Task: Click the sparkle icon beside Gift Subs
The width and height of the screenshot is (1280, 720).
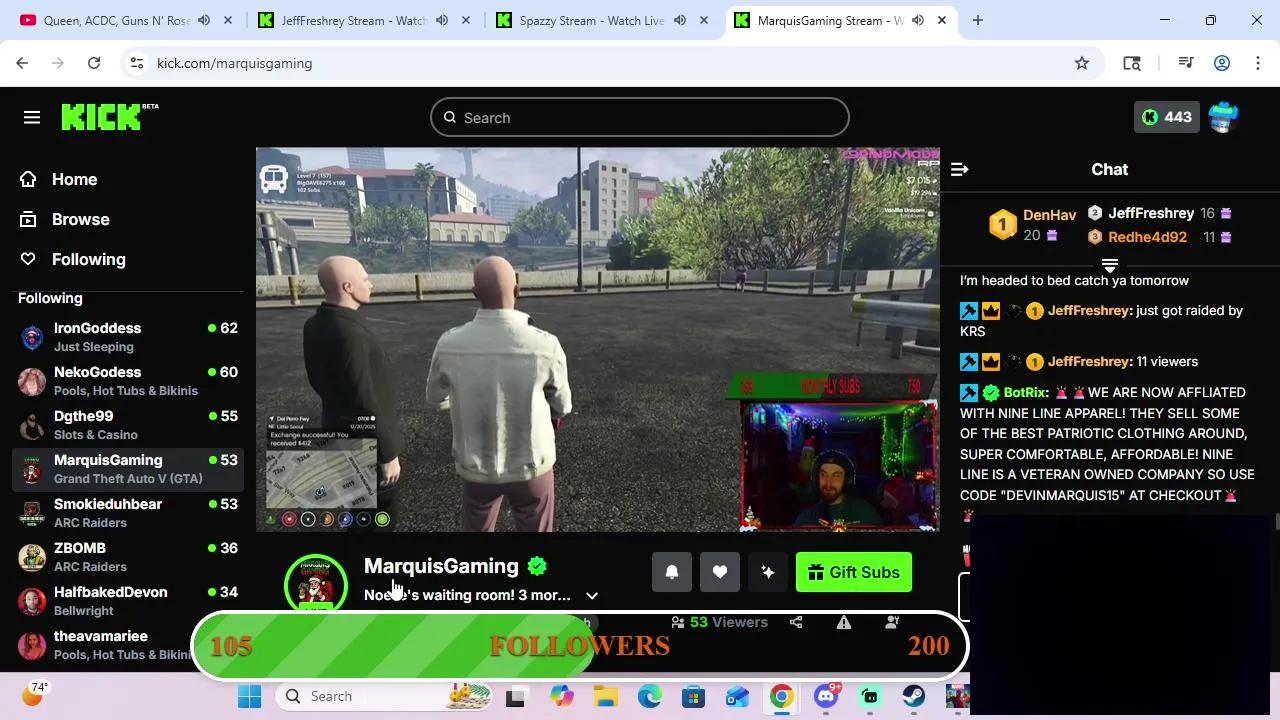Action: 768,572
